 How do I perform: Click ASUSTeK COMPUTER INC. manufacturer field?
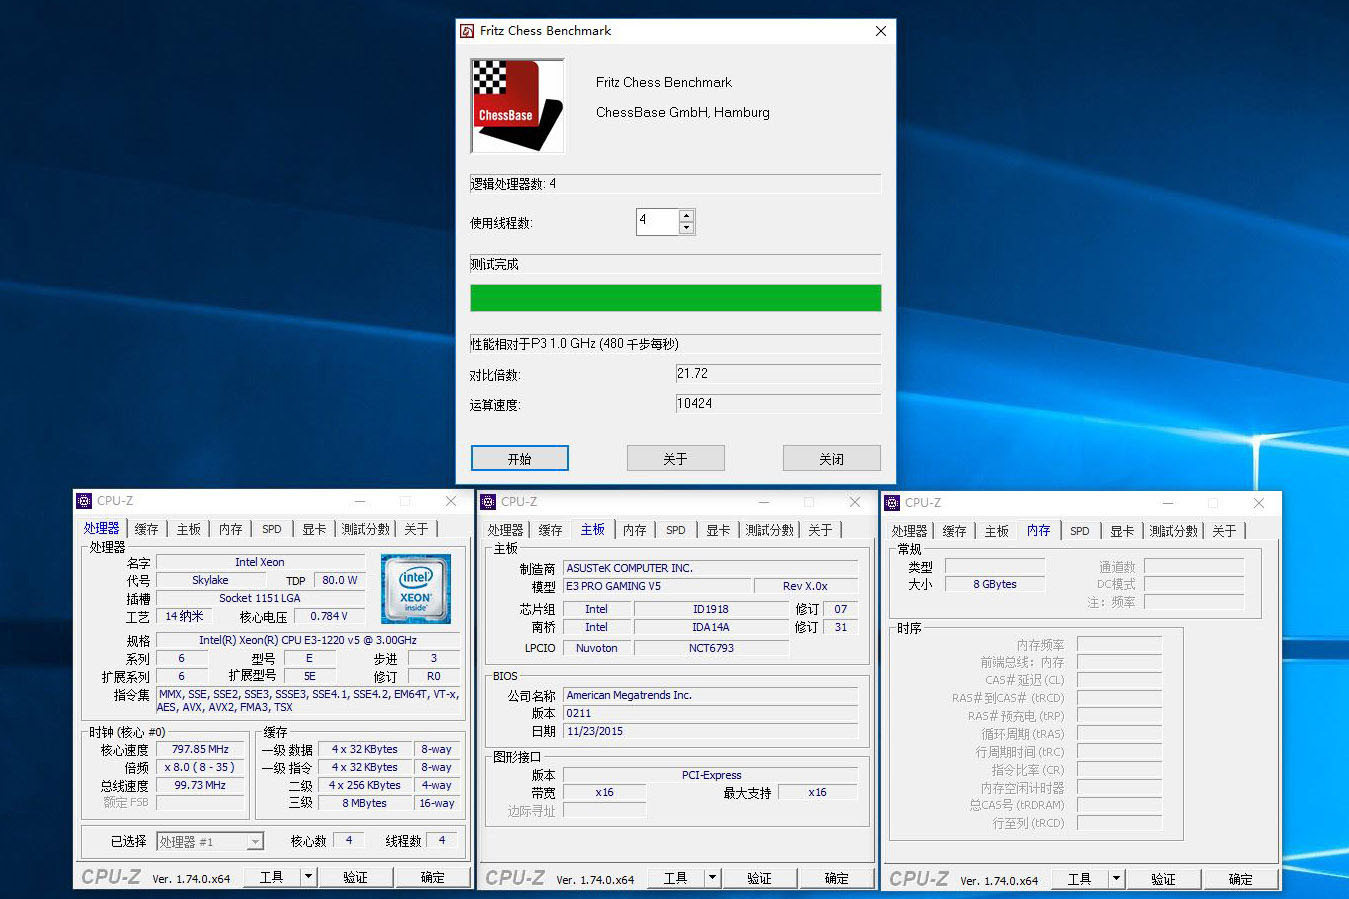click(711, 568)
